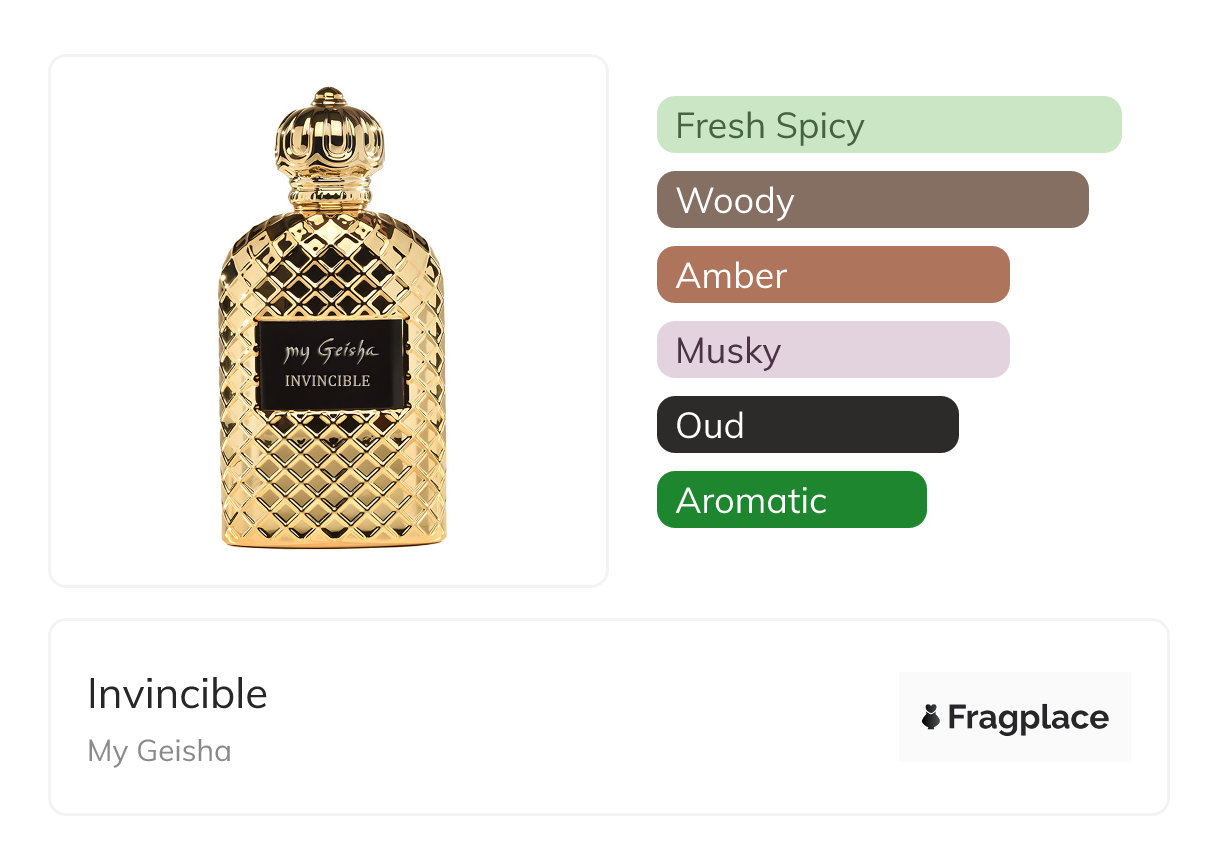Pick the lilac Musky accord bar
Image resolution: width=1218 pixels, height=864 pixels.
[x=832, y=350]
